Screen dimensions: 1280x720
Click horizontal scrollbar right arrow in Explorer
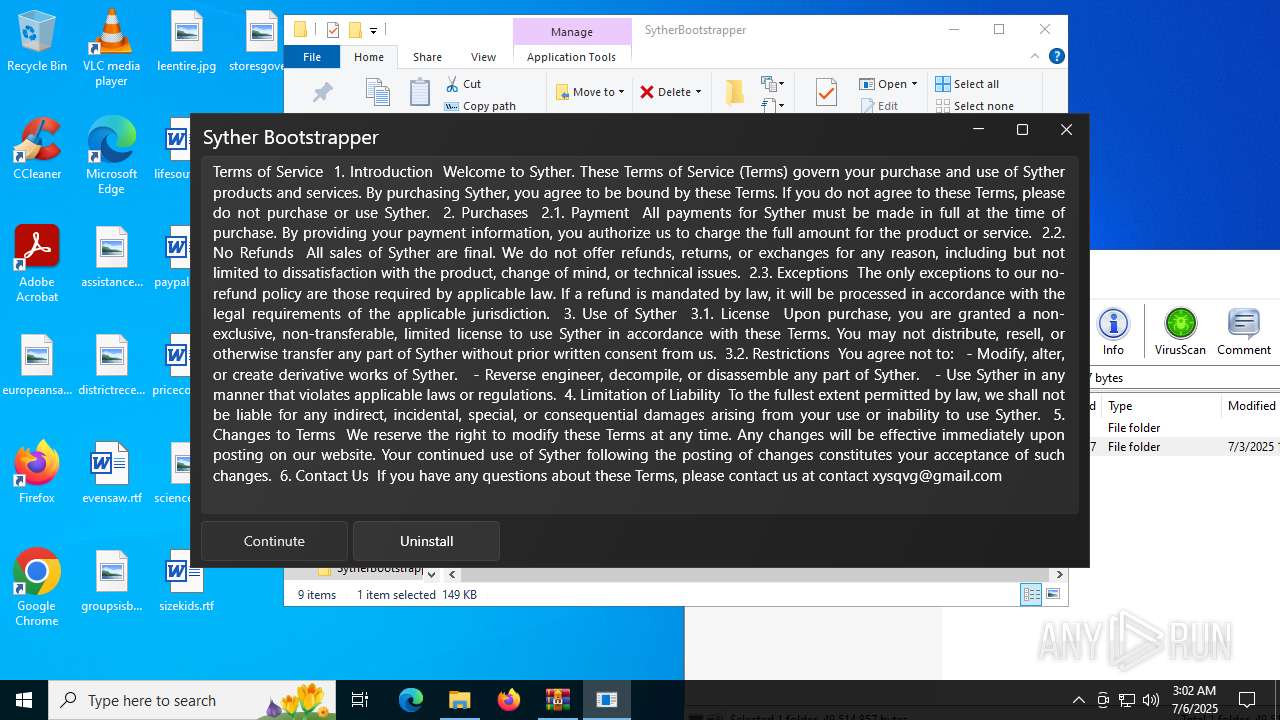coord(1059,574)
